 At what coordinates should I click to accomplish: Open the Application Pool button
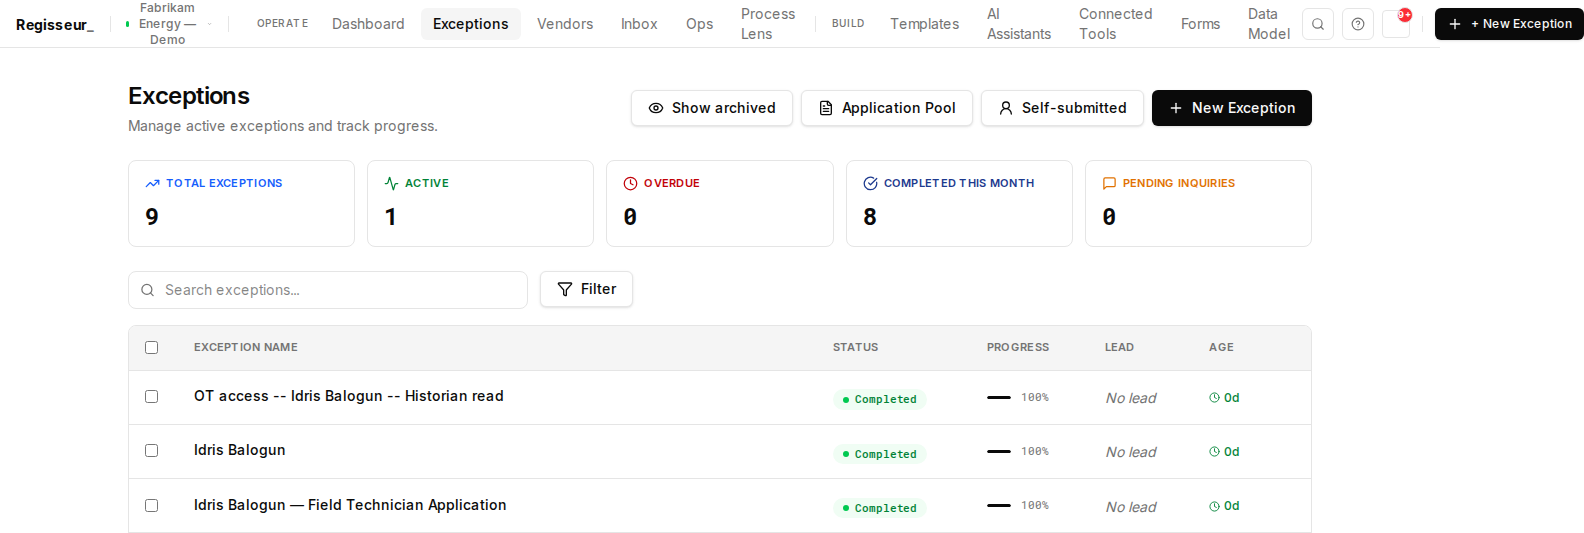click(x=887, y=108)
